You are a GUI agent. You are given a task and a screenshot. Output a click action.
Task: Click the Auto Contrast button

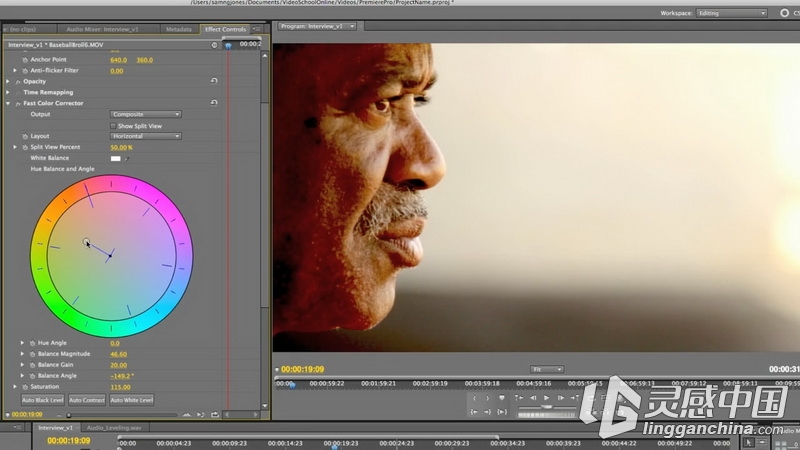point(87,400)
